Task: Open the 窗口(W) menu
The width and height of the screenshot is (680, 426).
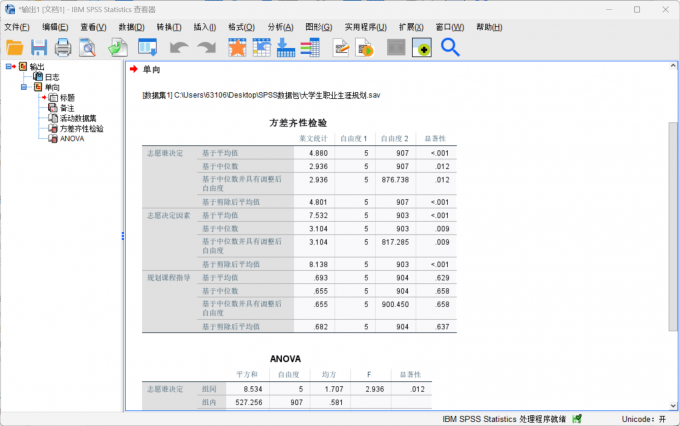Action: [x=450, y=27]
